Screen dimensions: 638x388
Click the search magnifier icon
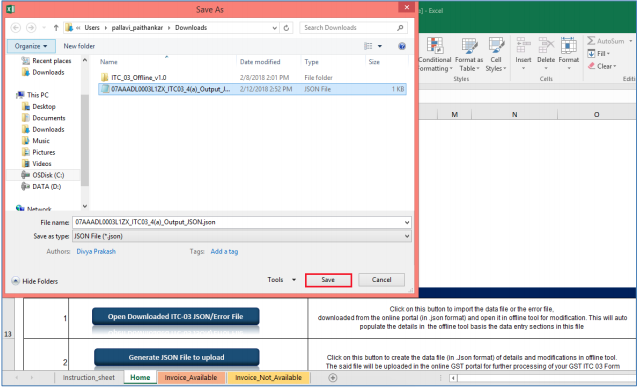coord(400,28)
